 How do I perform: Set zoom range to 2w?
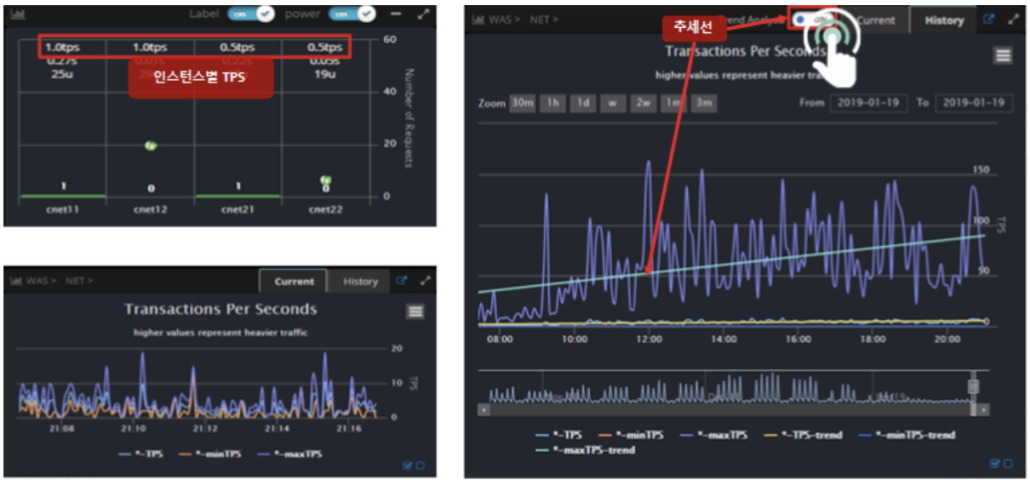[641, 103]
